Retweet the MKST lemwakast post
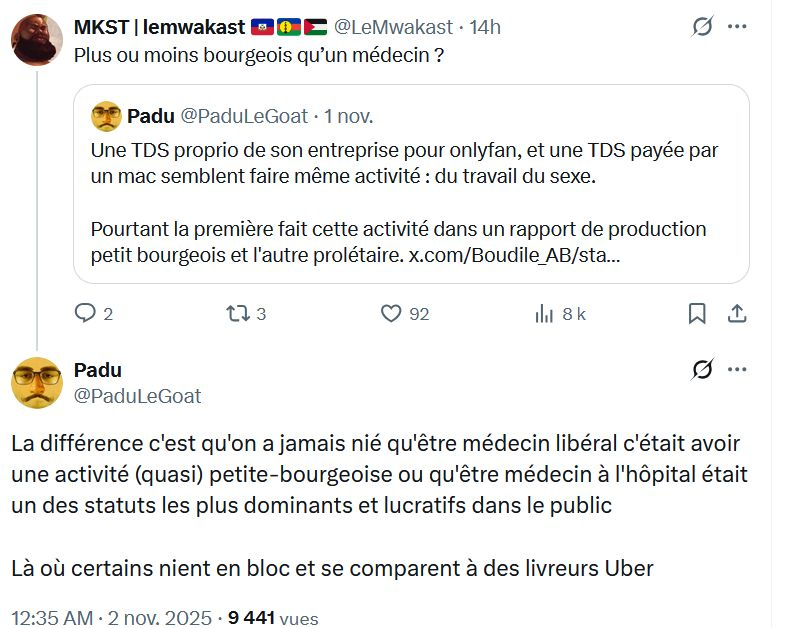The image size is (800, 628). pyautogui.click(x=237, y=313)
